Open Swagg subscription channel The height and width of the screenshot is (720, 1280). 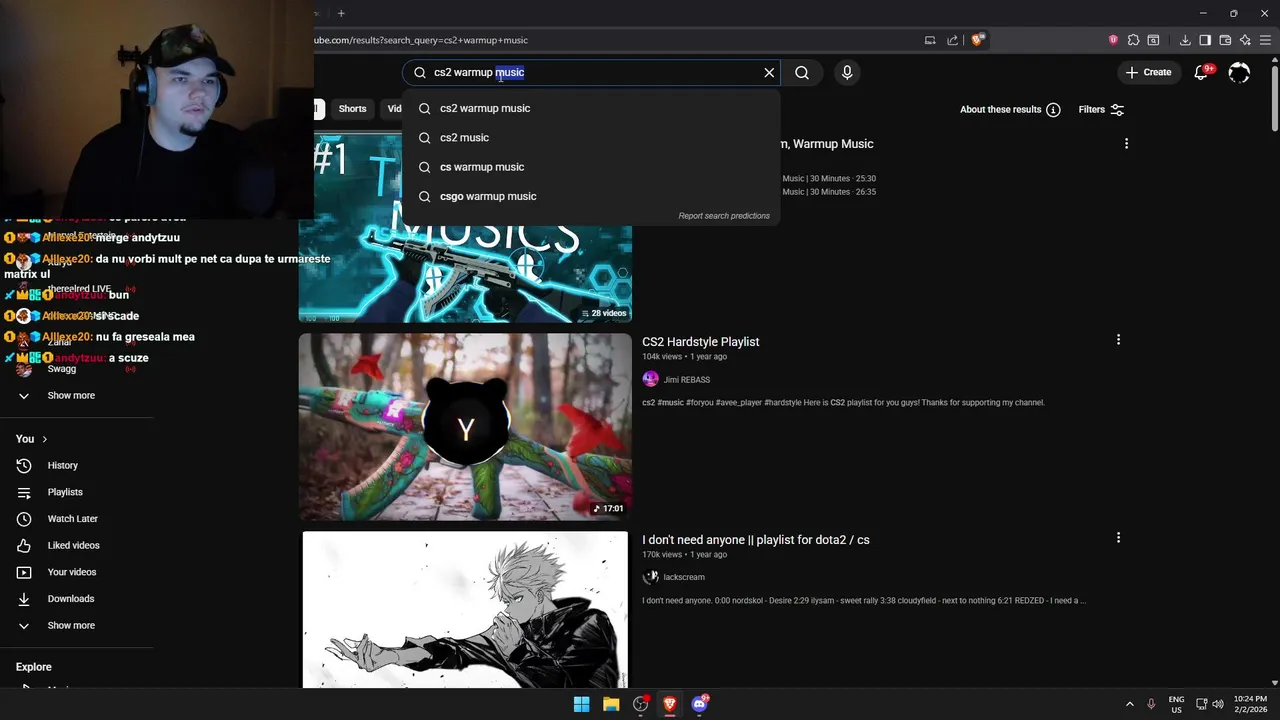coord(62,369)
